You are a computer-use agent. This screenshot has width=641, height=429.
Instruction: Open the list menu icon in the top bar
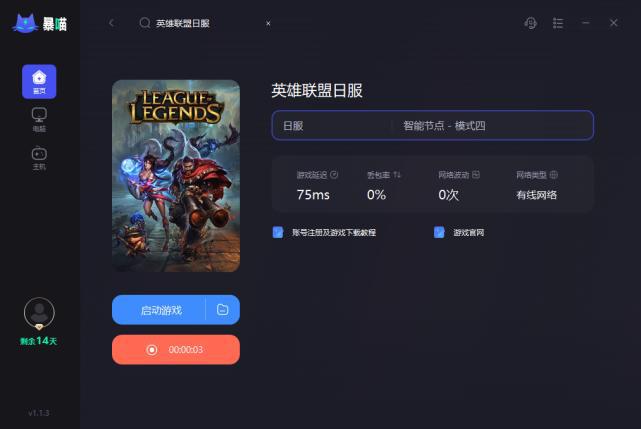(558, 23)
